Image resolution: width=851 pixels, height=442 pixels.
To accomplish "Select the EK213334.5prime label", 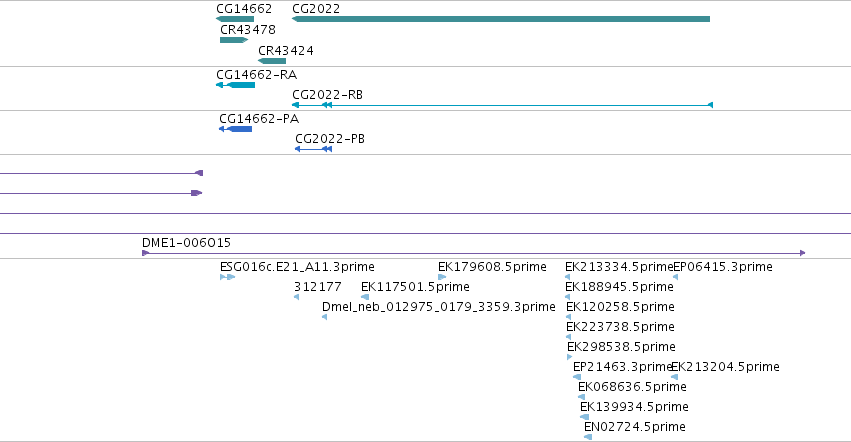I will [619, 267].
